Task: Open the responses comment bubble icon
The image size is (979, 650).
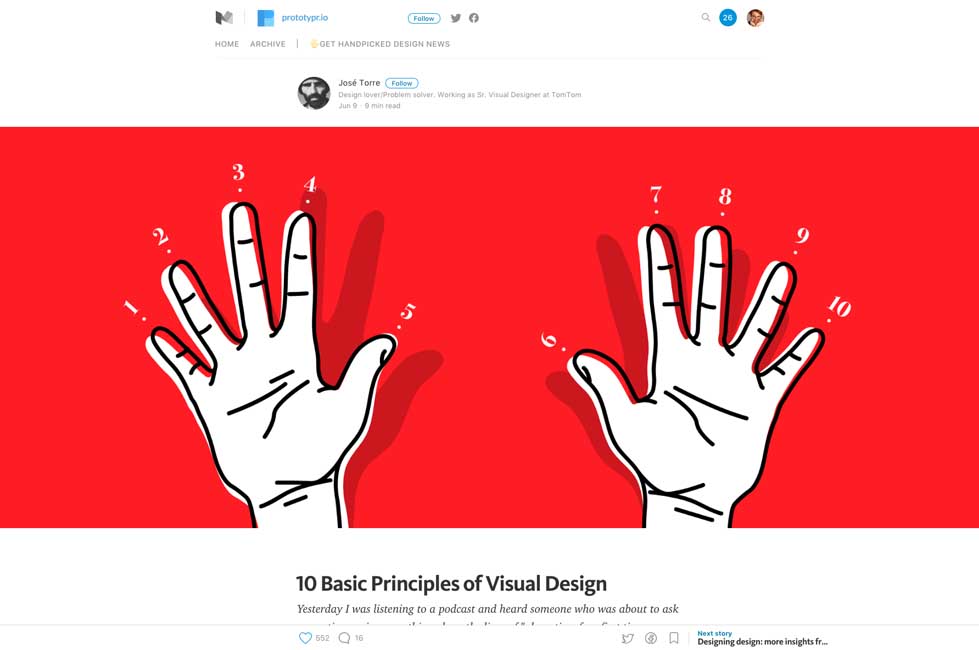Action: [x=344, y=638]
